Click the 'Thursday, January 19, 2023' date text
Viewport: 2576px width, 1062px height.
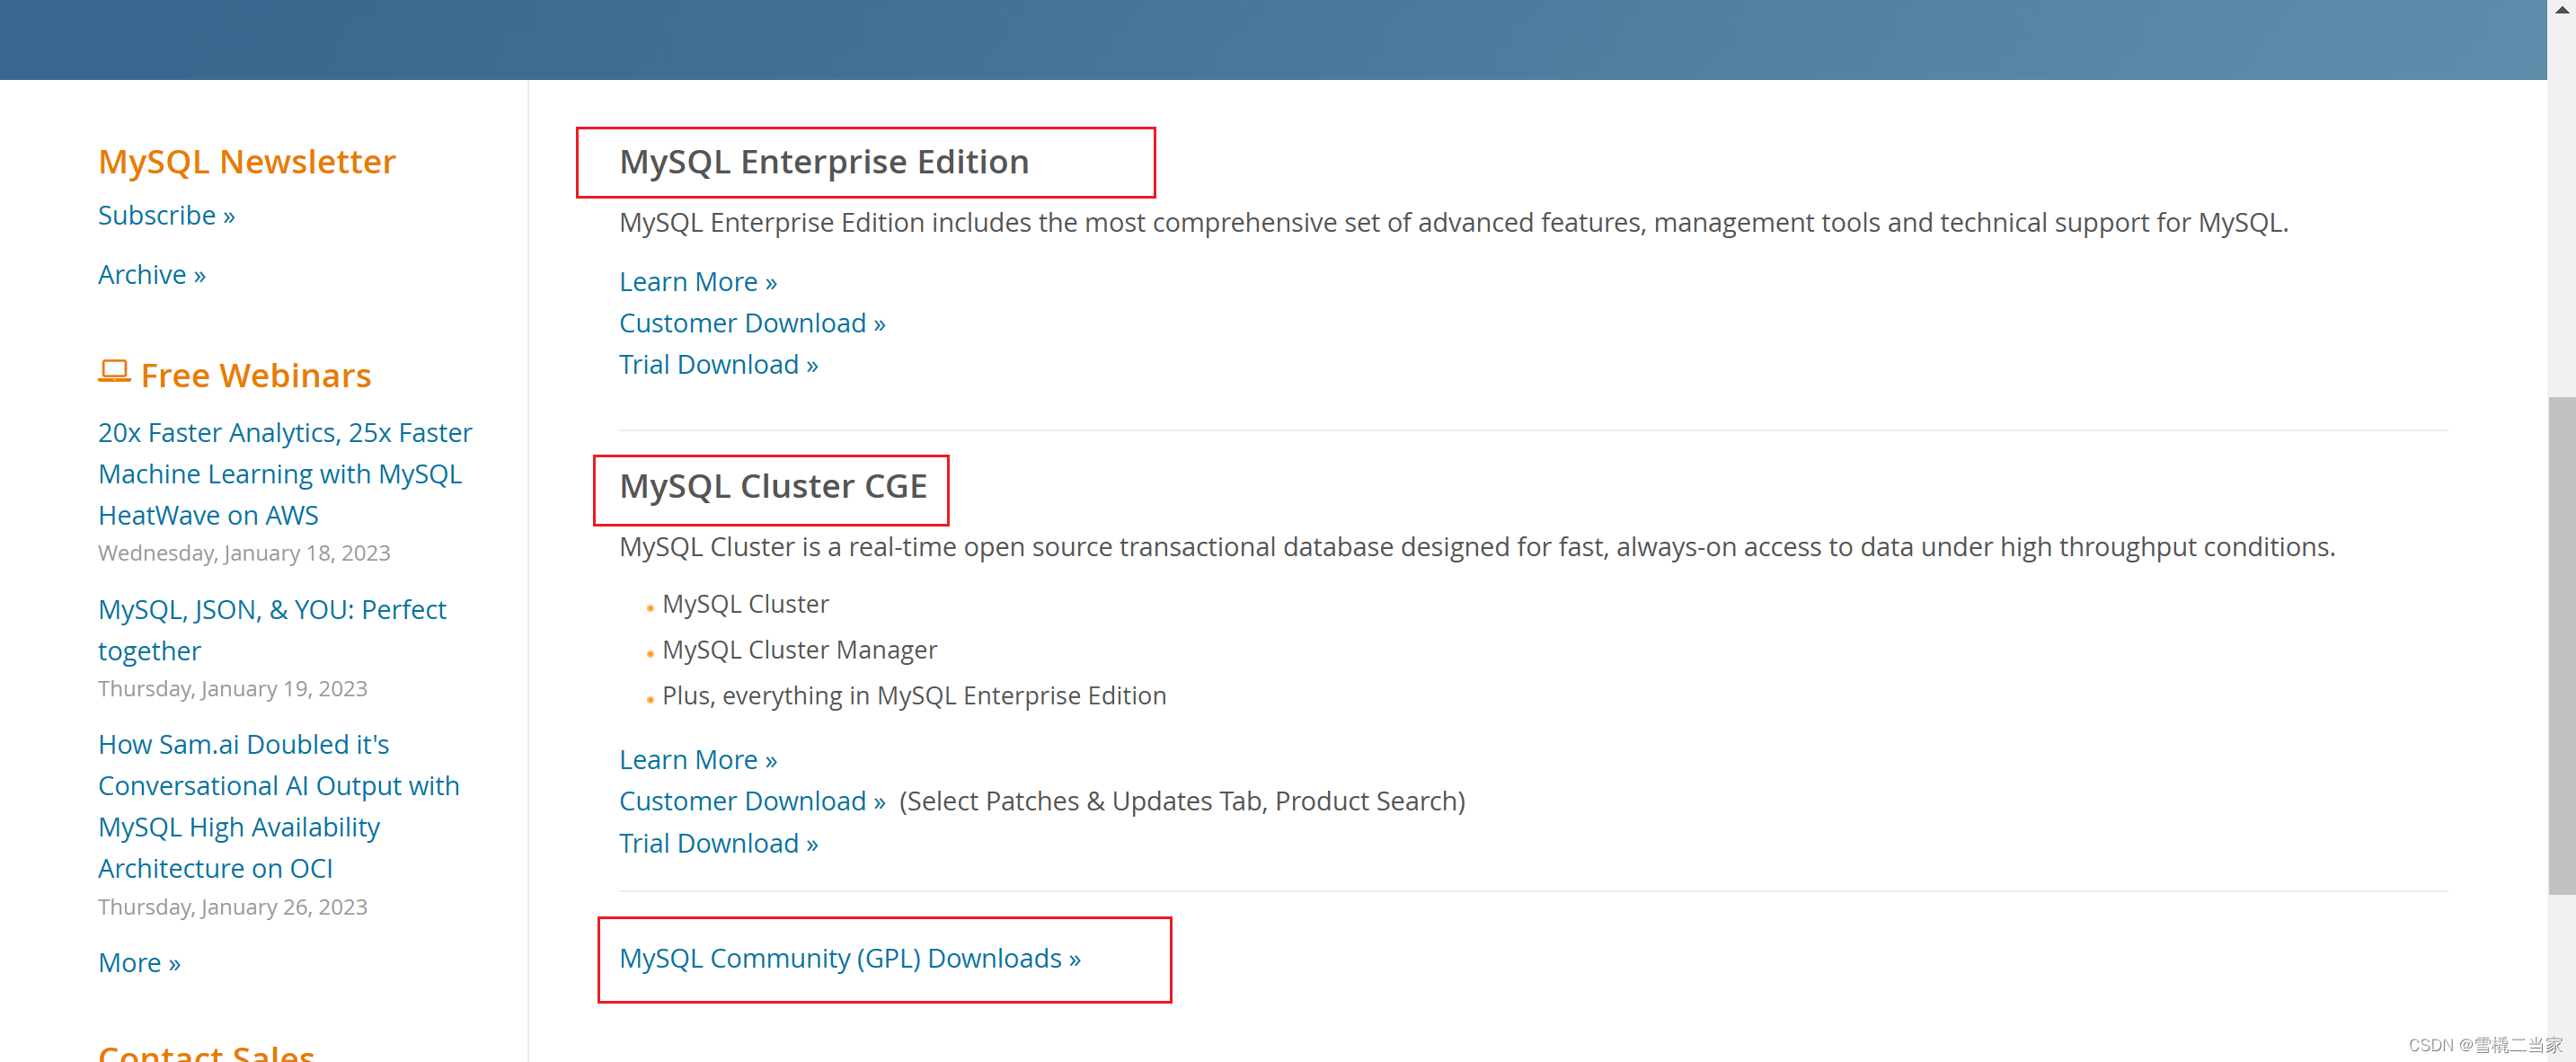(233, 689)
